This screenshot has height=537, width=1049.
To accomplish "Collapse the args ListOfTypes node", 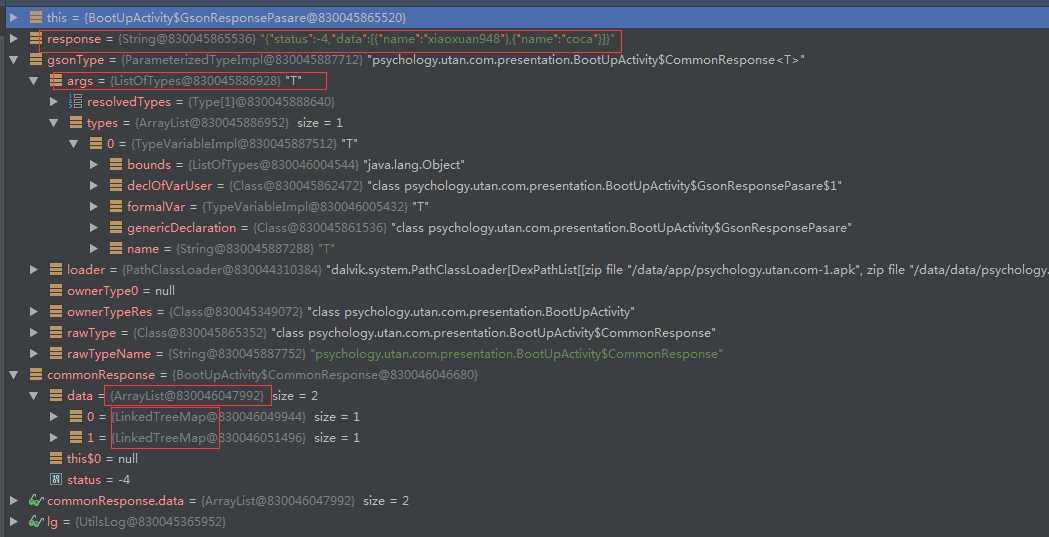I will click(x=34, y=81).
